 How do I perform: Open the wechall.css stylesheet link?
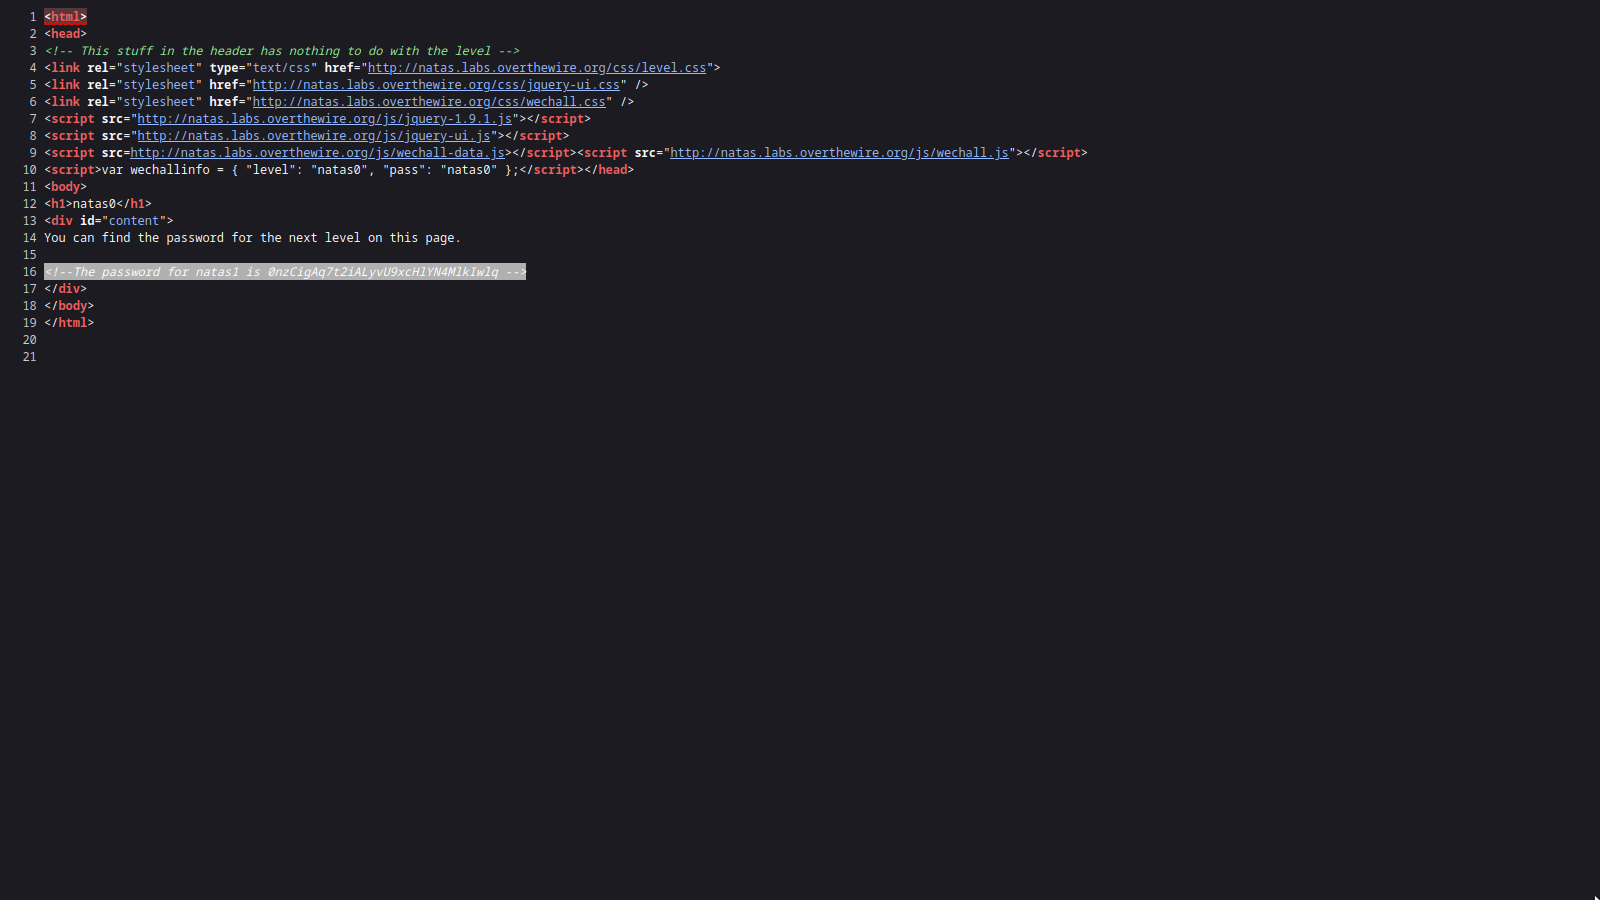pyautogui.click(x=429, y=102)
